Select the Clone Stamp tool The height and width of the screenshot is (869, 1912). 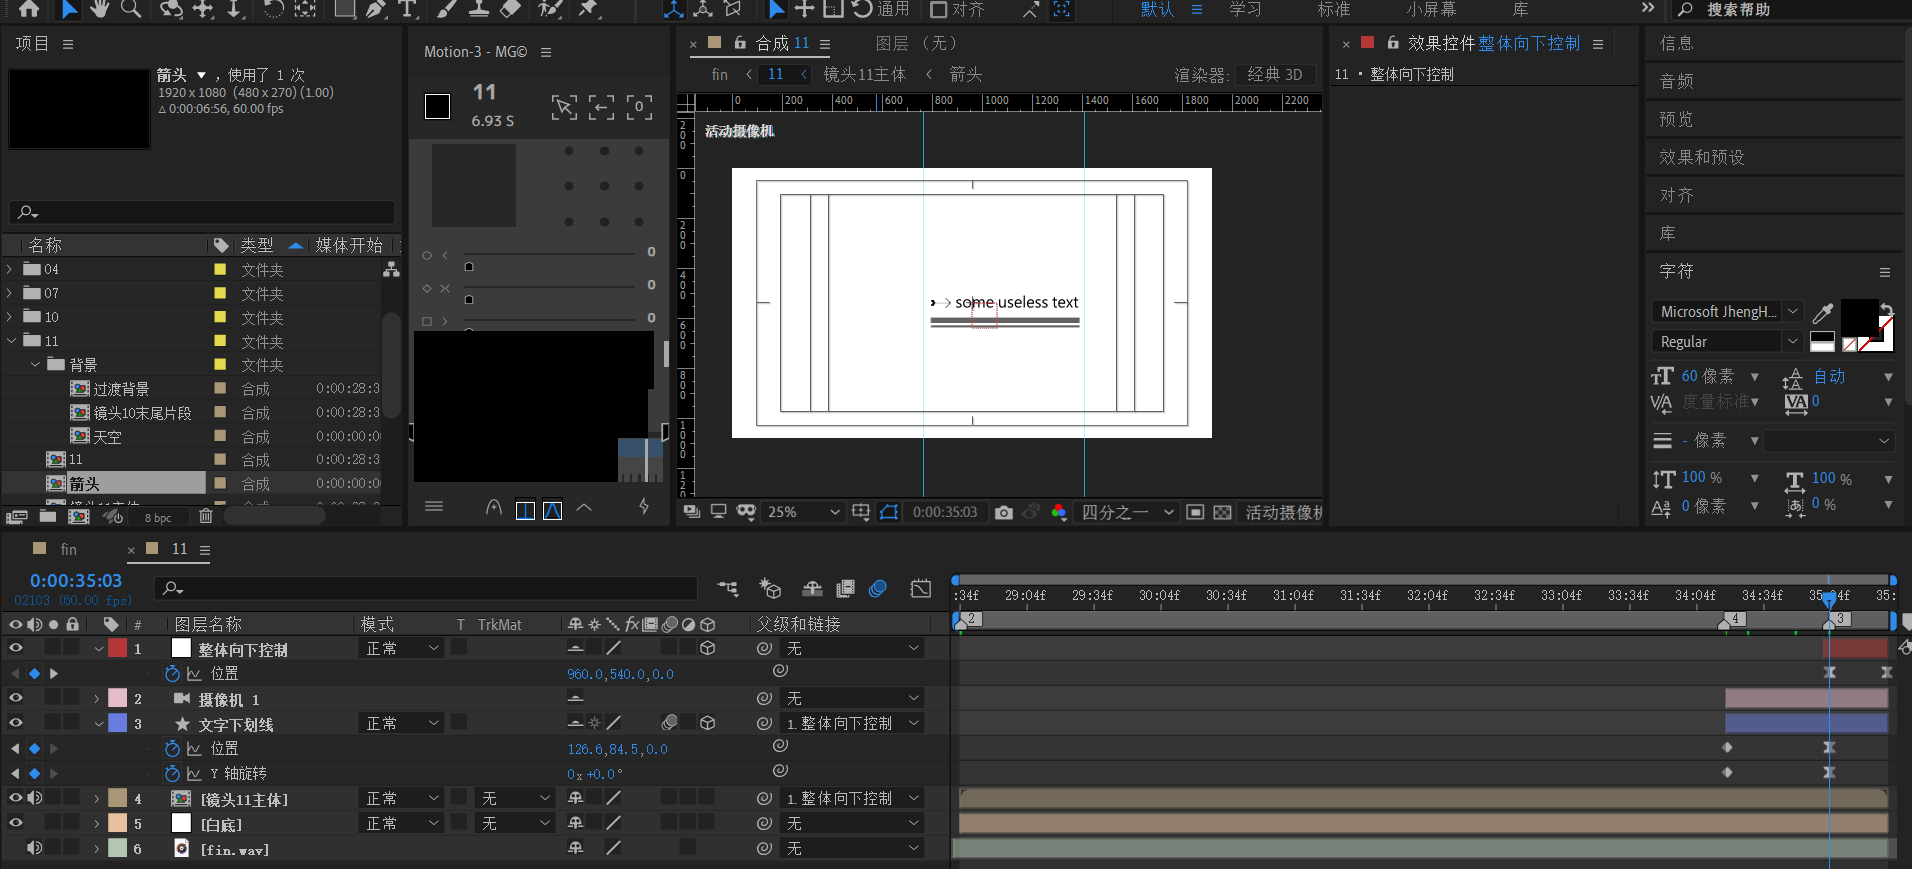click(479, 9)
